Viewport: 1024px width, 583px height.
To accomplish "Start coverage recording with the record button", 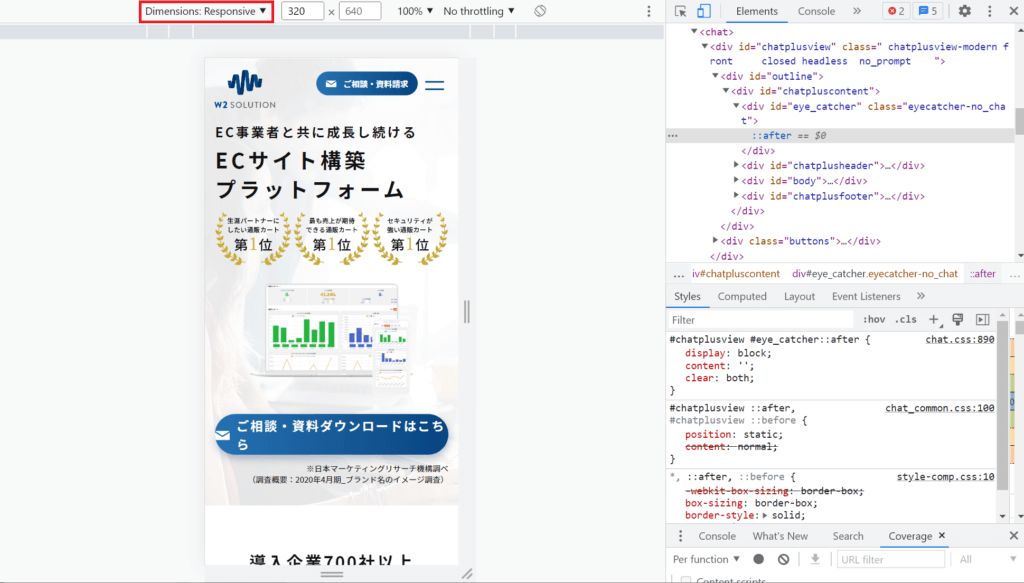I will [x=759, y=559].
